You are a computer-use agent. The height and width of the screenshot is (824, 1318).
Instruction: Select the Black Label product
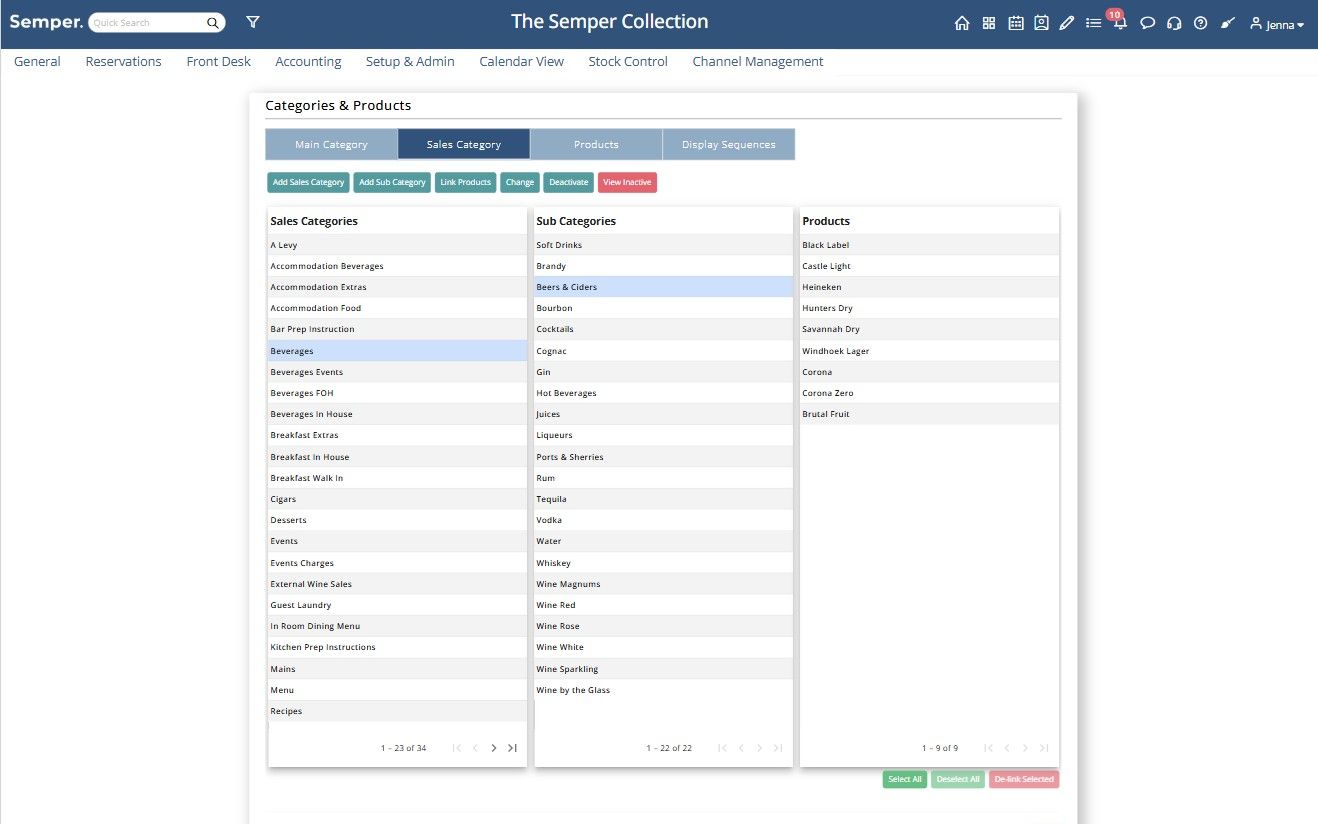click(x=930, y=245)
